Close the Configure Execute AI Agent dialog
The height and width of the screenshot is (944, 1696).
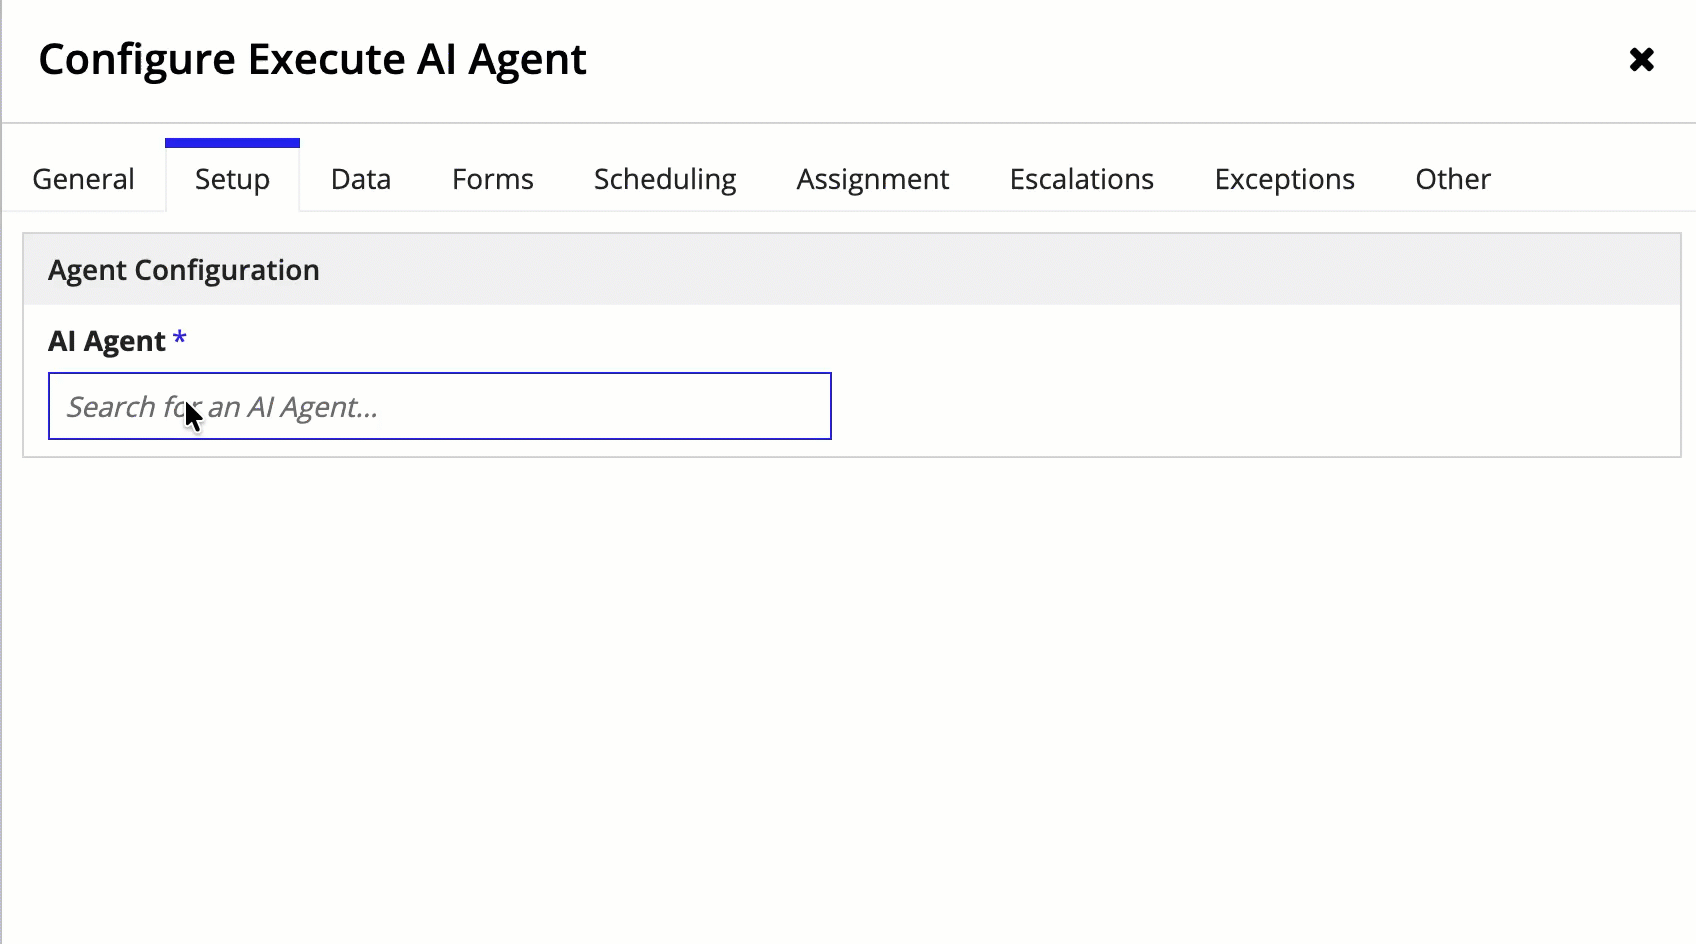1641,60
